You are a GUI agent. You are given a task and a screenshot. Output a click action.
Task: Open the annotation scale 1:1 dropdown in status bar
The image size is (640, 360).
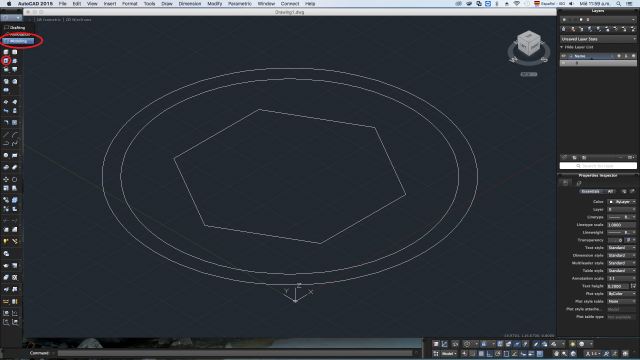pos(593,353)
